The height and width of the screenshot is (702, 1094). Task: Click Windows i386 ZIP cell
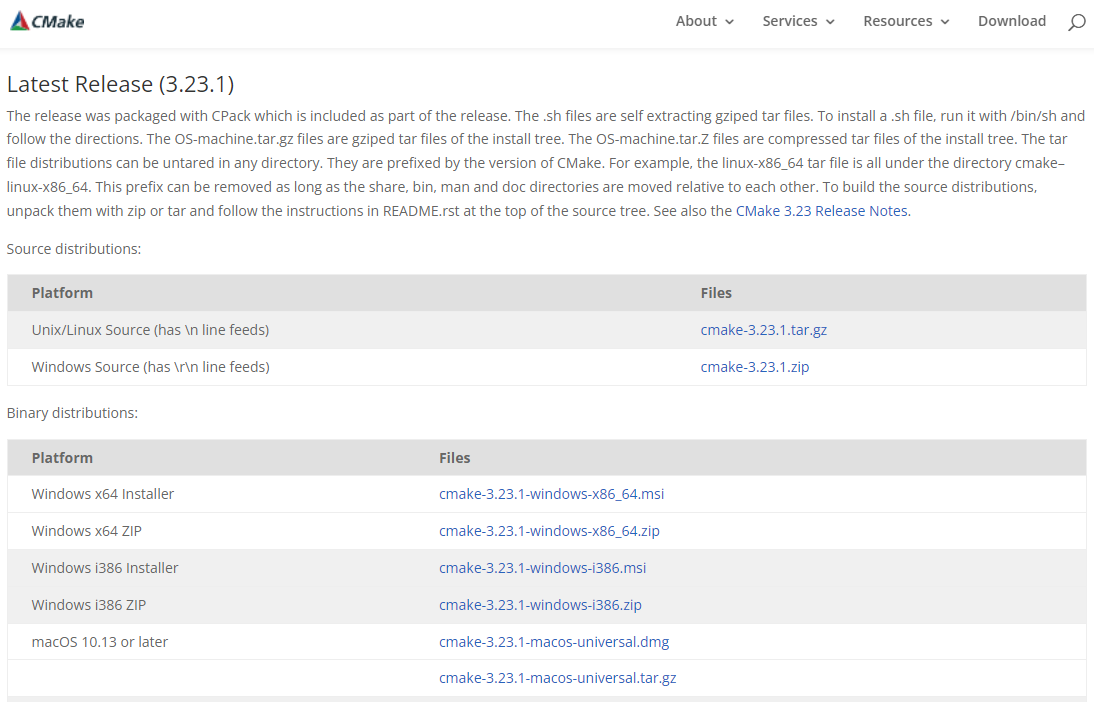tap(89, 605)
